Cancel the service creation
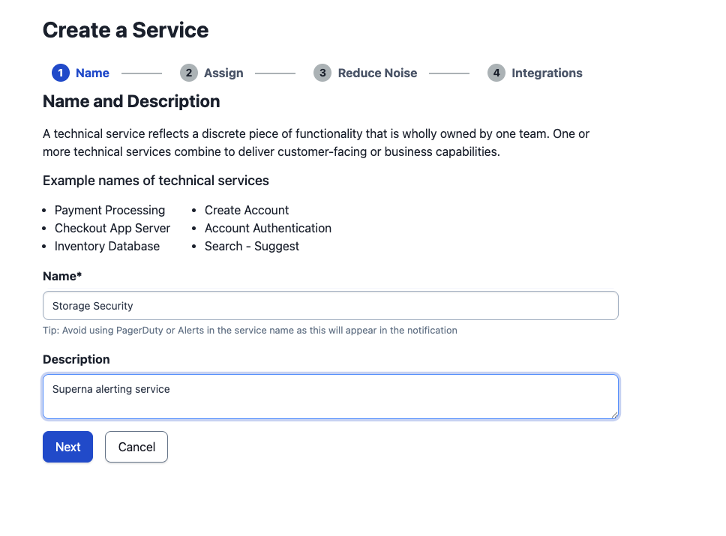This screenshot has width=726, height=536. 137,447
